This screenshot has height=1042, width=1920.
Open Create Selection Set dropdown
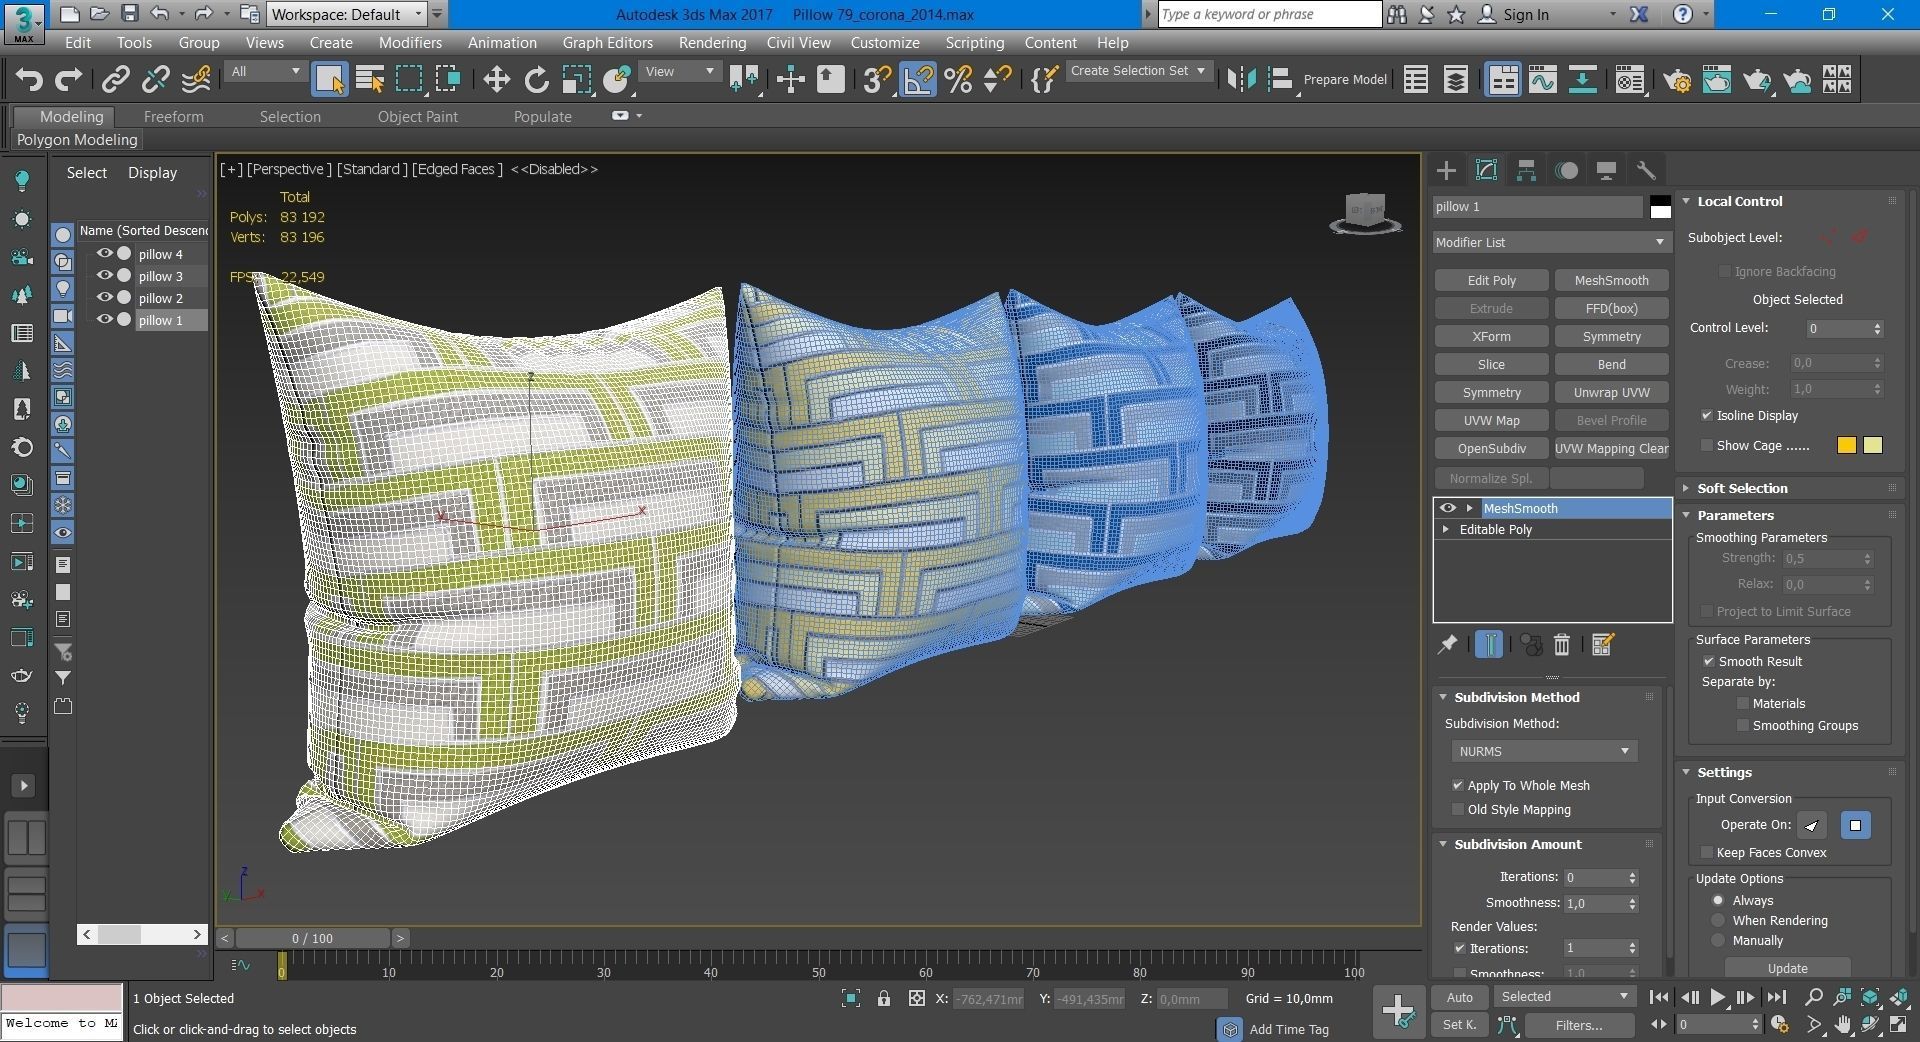1139,71
